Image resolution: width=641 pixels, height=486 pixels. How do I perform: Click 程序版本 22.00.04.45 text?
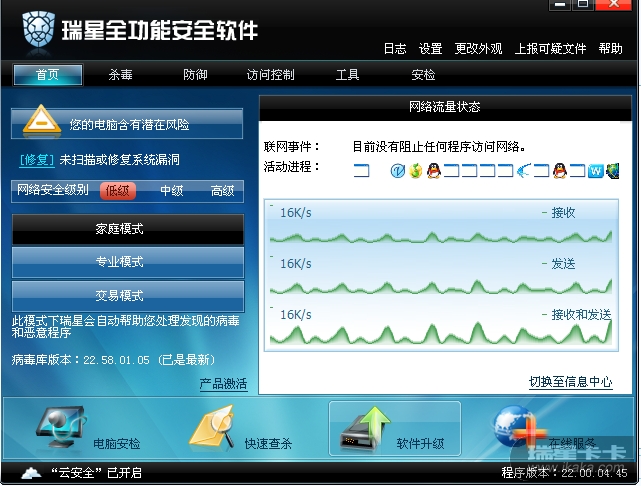(565, 473)
